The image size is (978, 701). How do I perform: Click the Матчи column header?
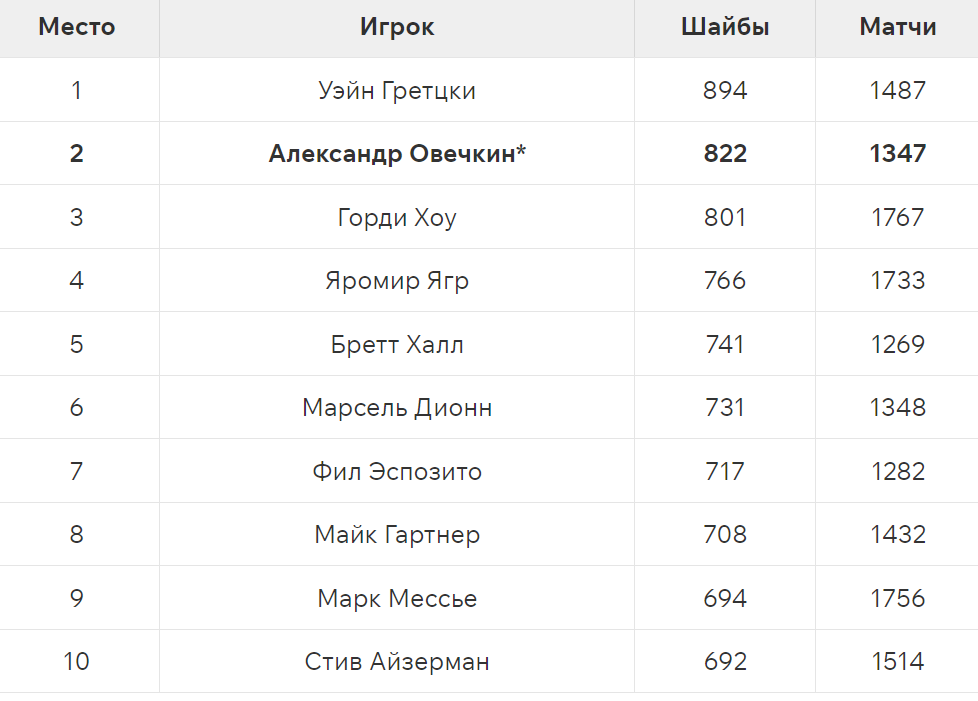point(898,27)
